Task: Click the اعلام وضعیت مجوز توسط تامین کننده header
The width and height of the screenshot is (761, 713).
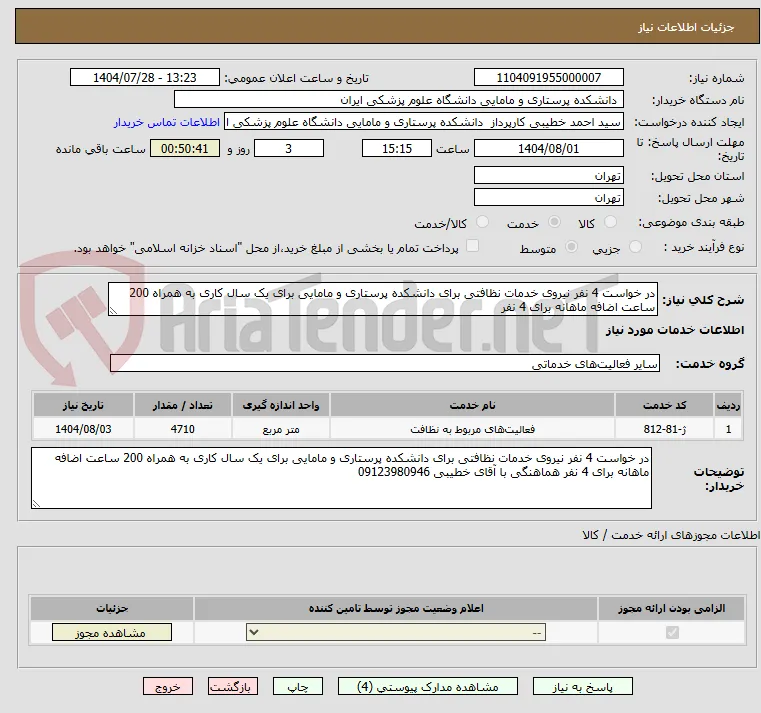Action: coord(396,608)
